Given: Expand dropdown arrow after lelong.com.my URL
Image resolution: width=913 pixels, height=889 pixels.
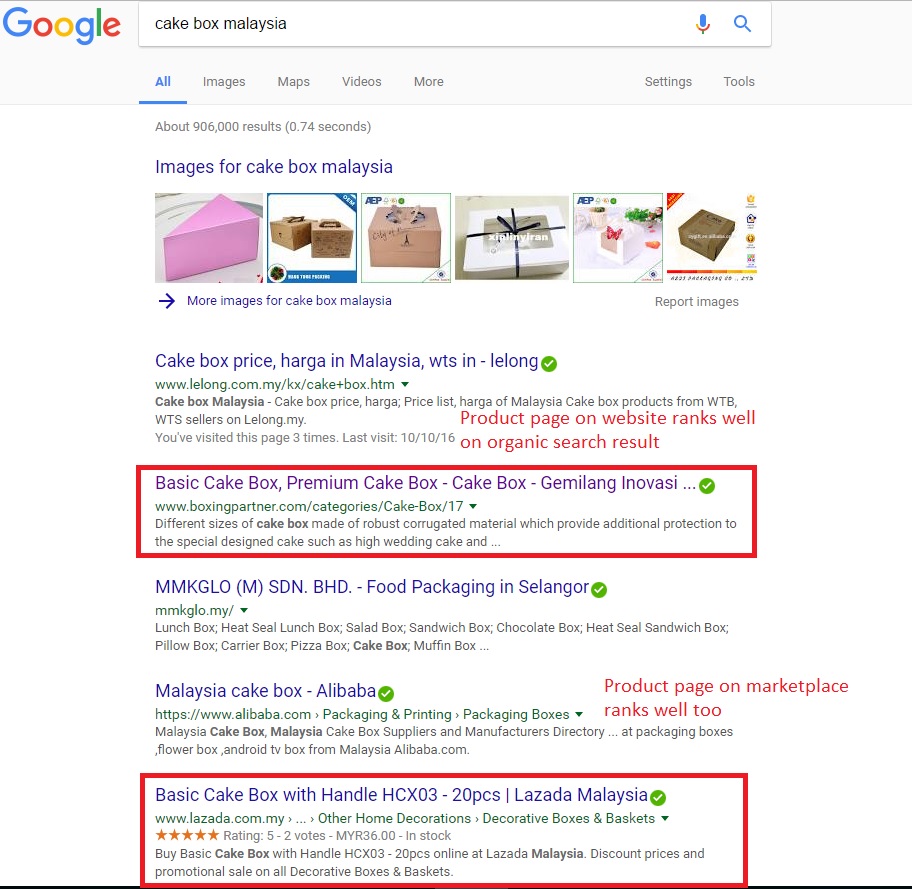Looking at the screenshot, I should tap(405, 384).
